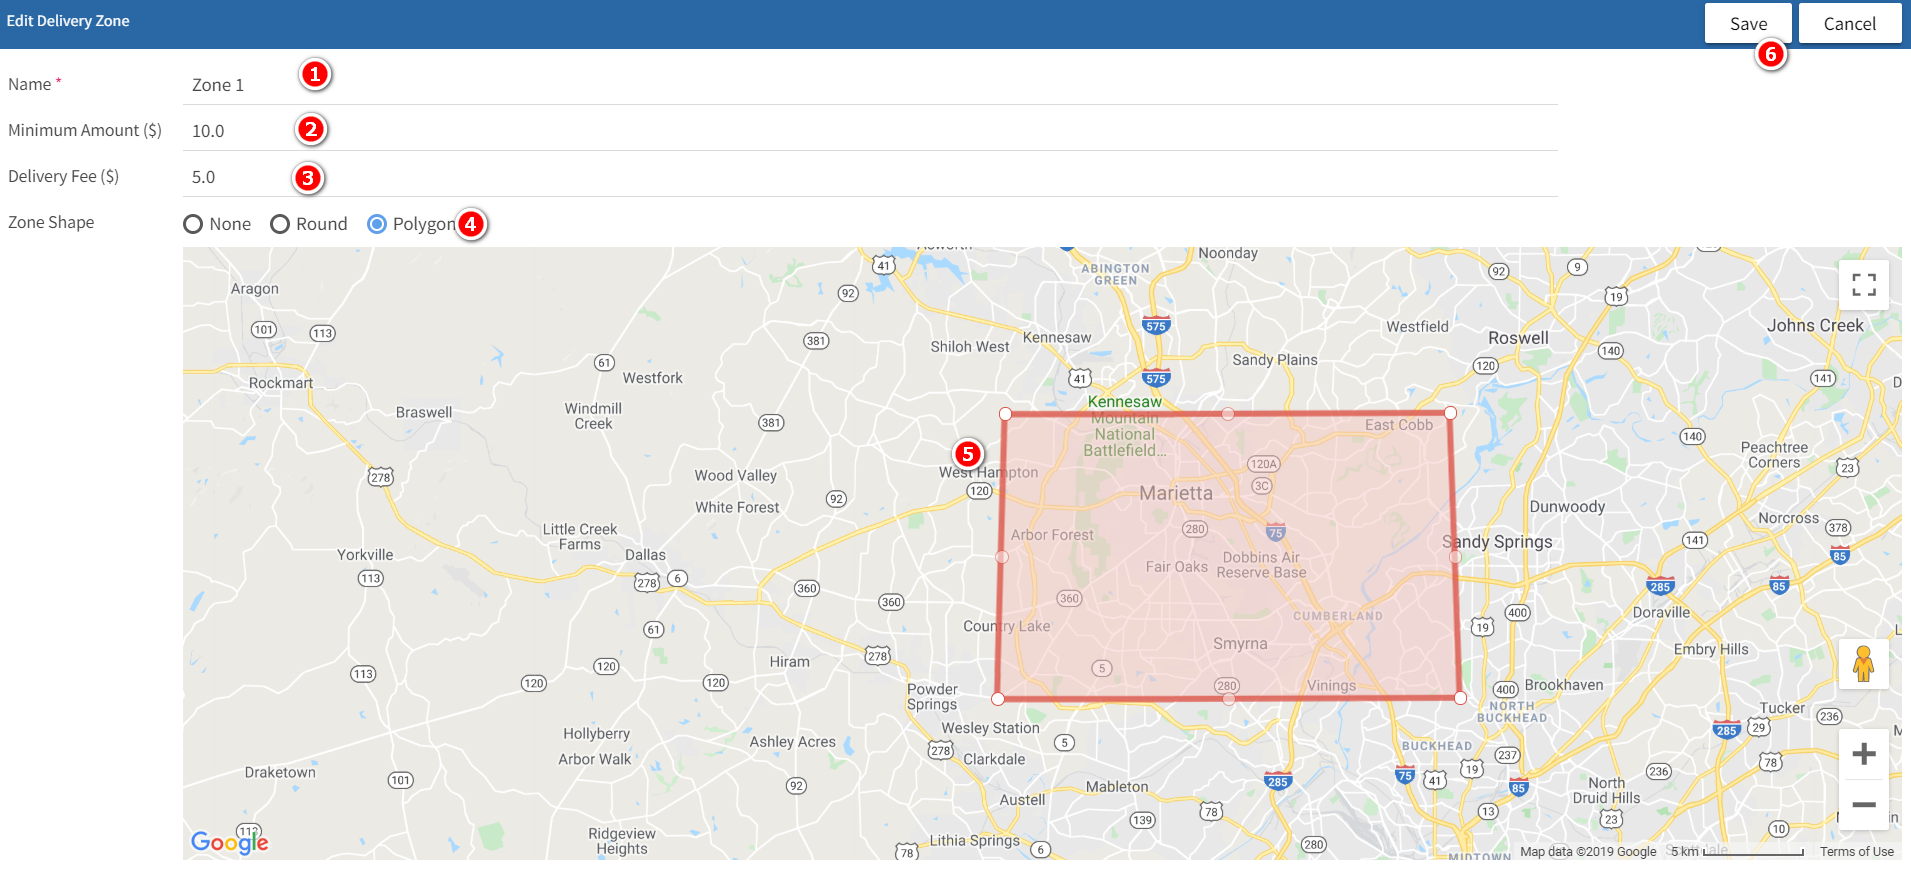Viewport: 1911px width, 893px height.
Task: Click the polygon's top-right corner handle
Action: [x=1451, y=413]
